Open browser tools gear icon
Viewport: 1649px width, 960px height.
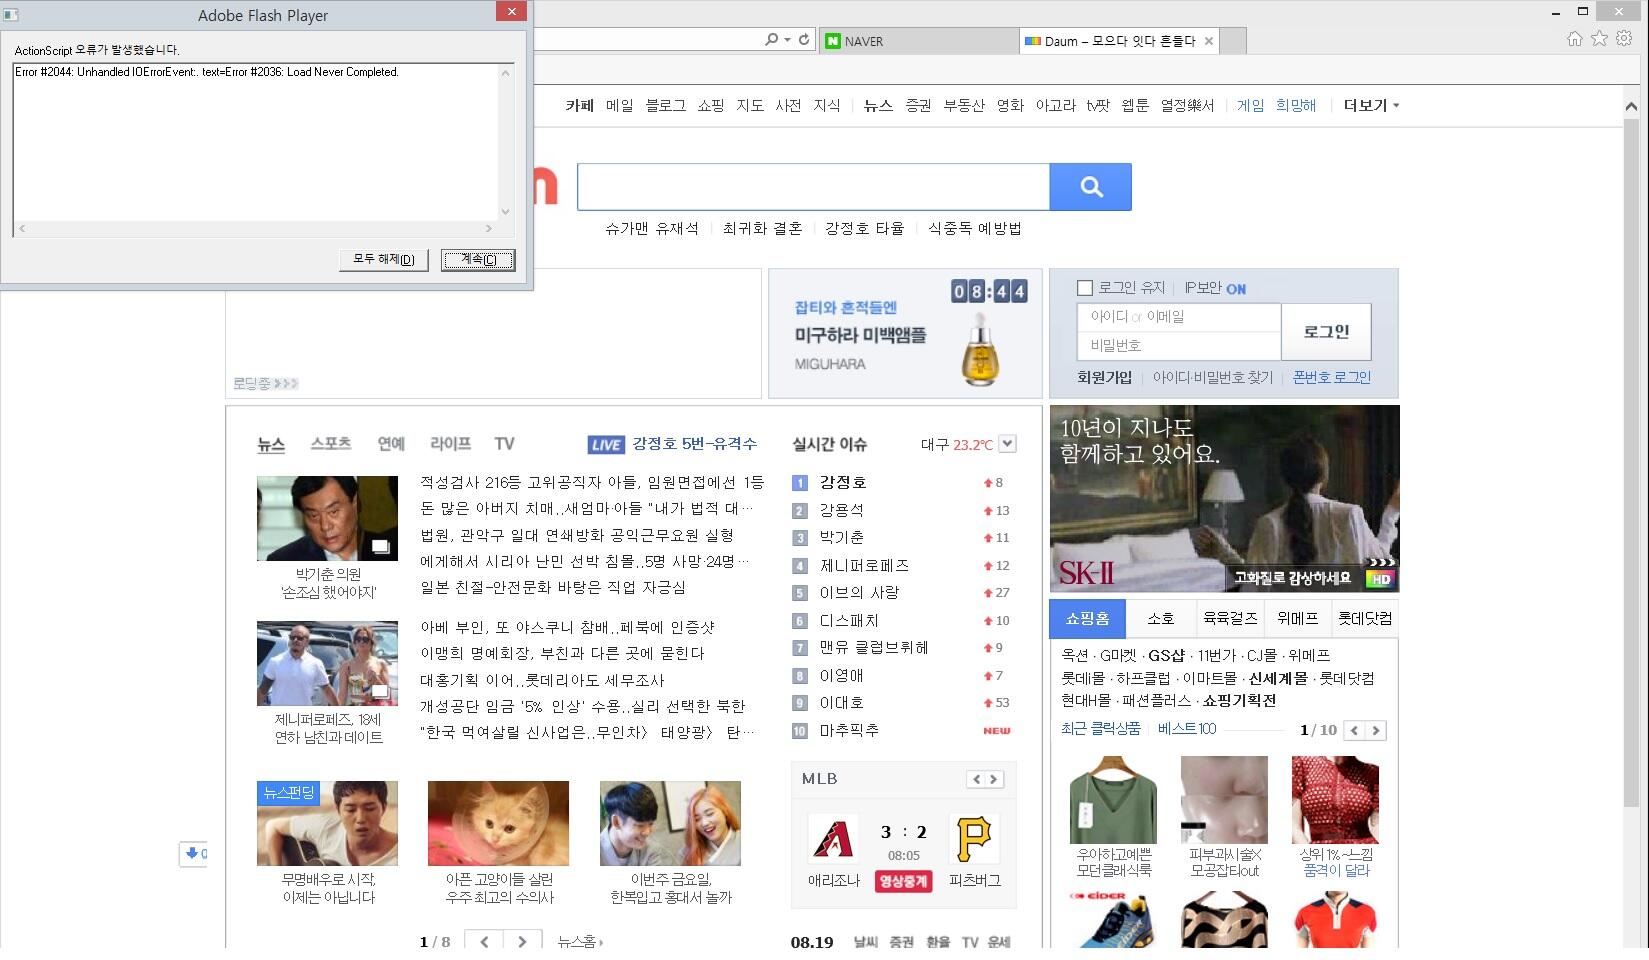click(x=1625, y=39)
